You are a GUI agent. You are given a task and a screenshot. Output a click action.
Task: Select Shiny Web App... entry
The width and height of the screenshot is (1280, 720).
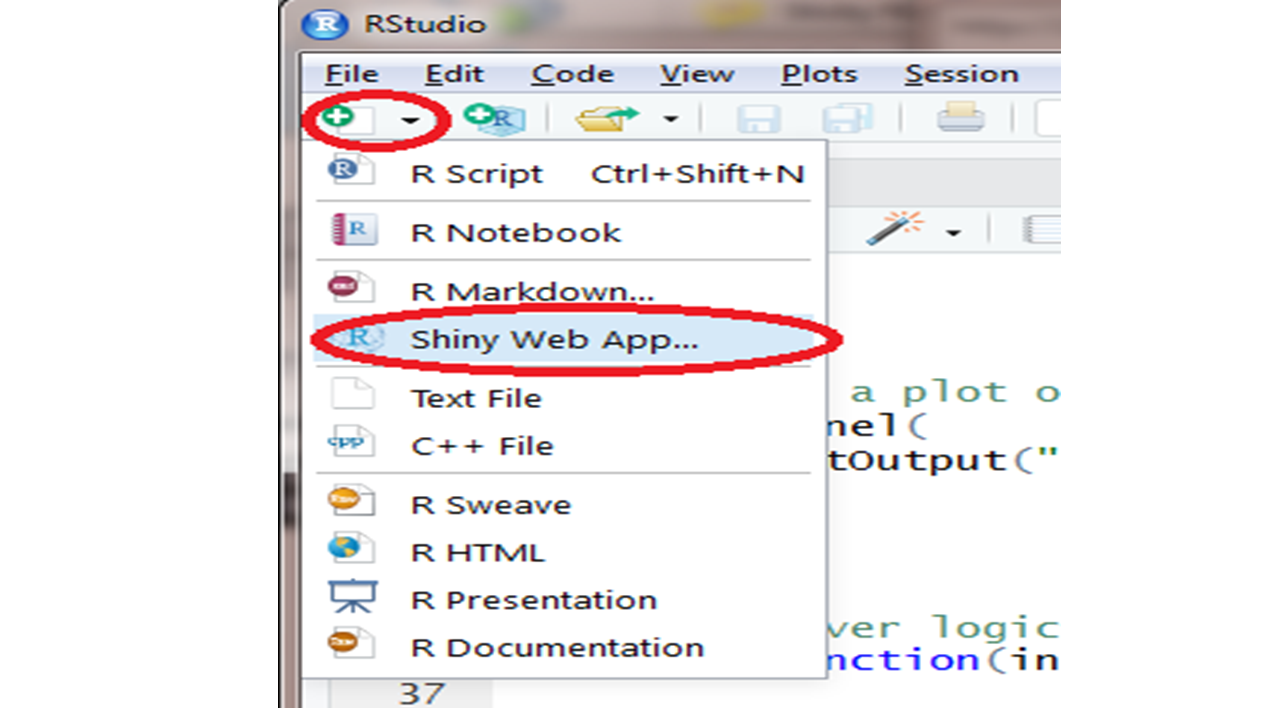tap(564, 339)
